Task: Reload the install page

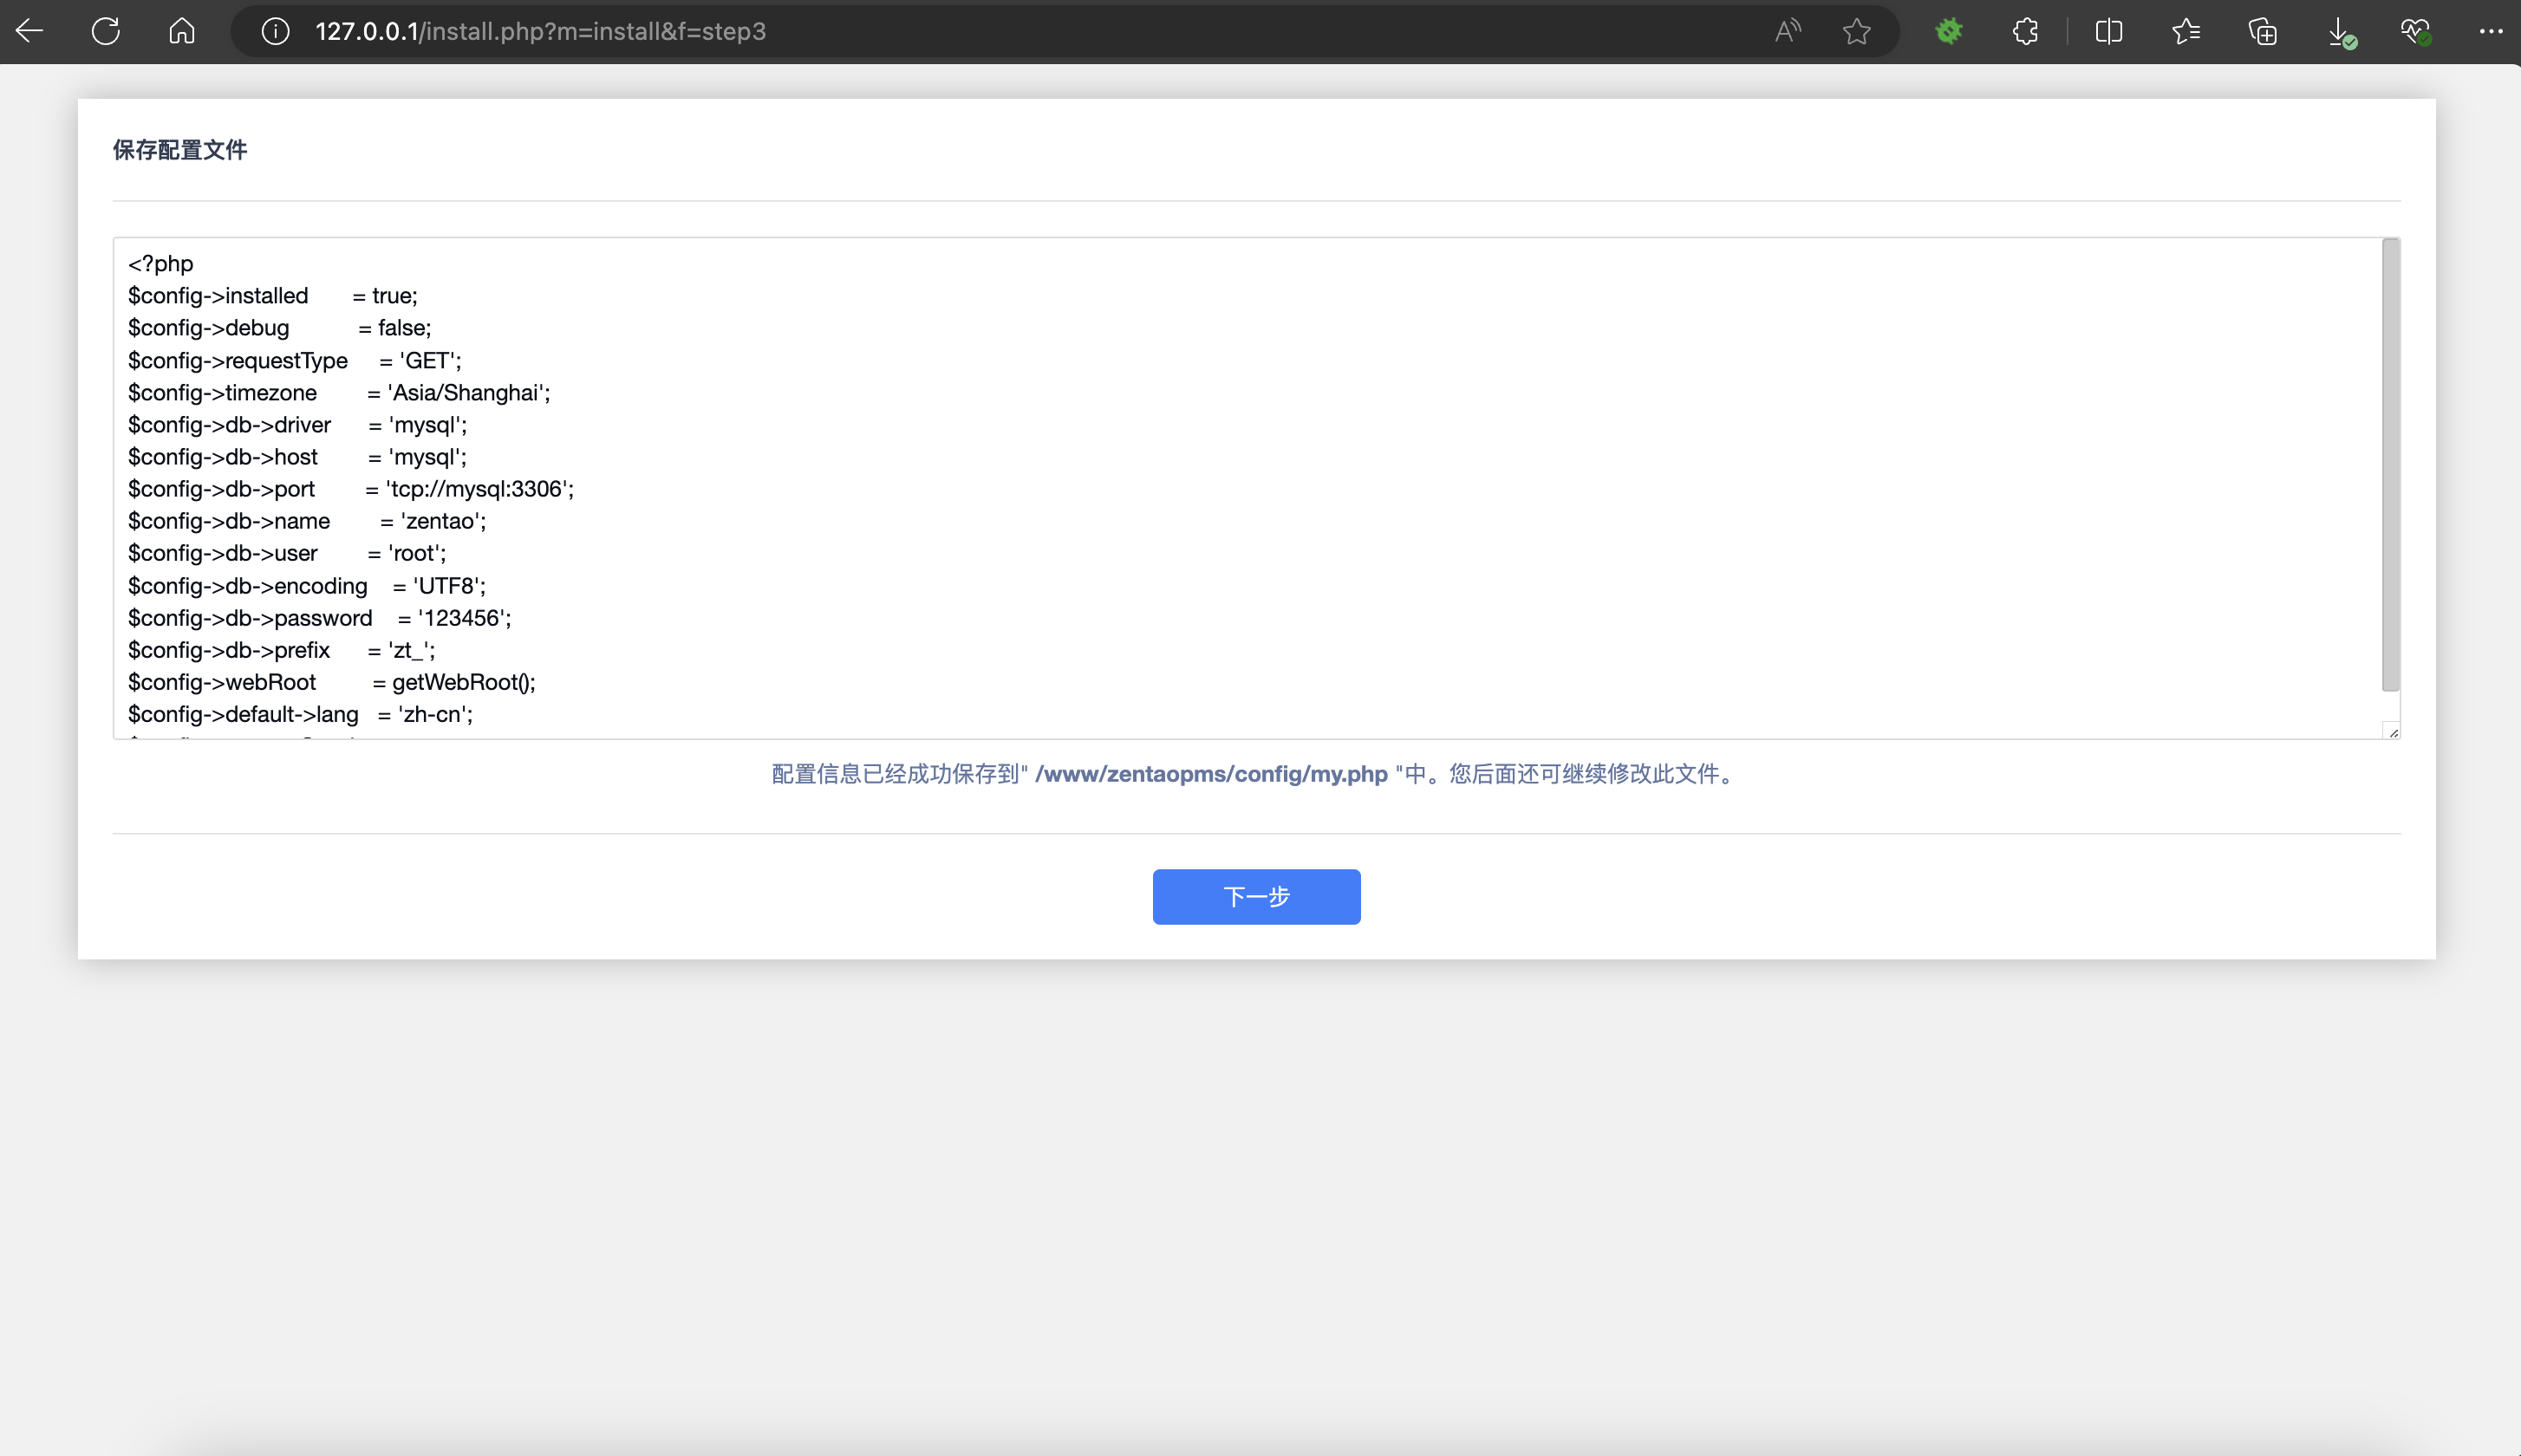Action: coord(105,31)
